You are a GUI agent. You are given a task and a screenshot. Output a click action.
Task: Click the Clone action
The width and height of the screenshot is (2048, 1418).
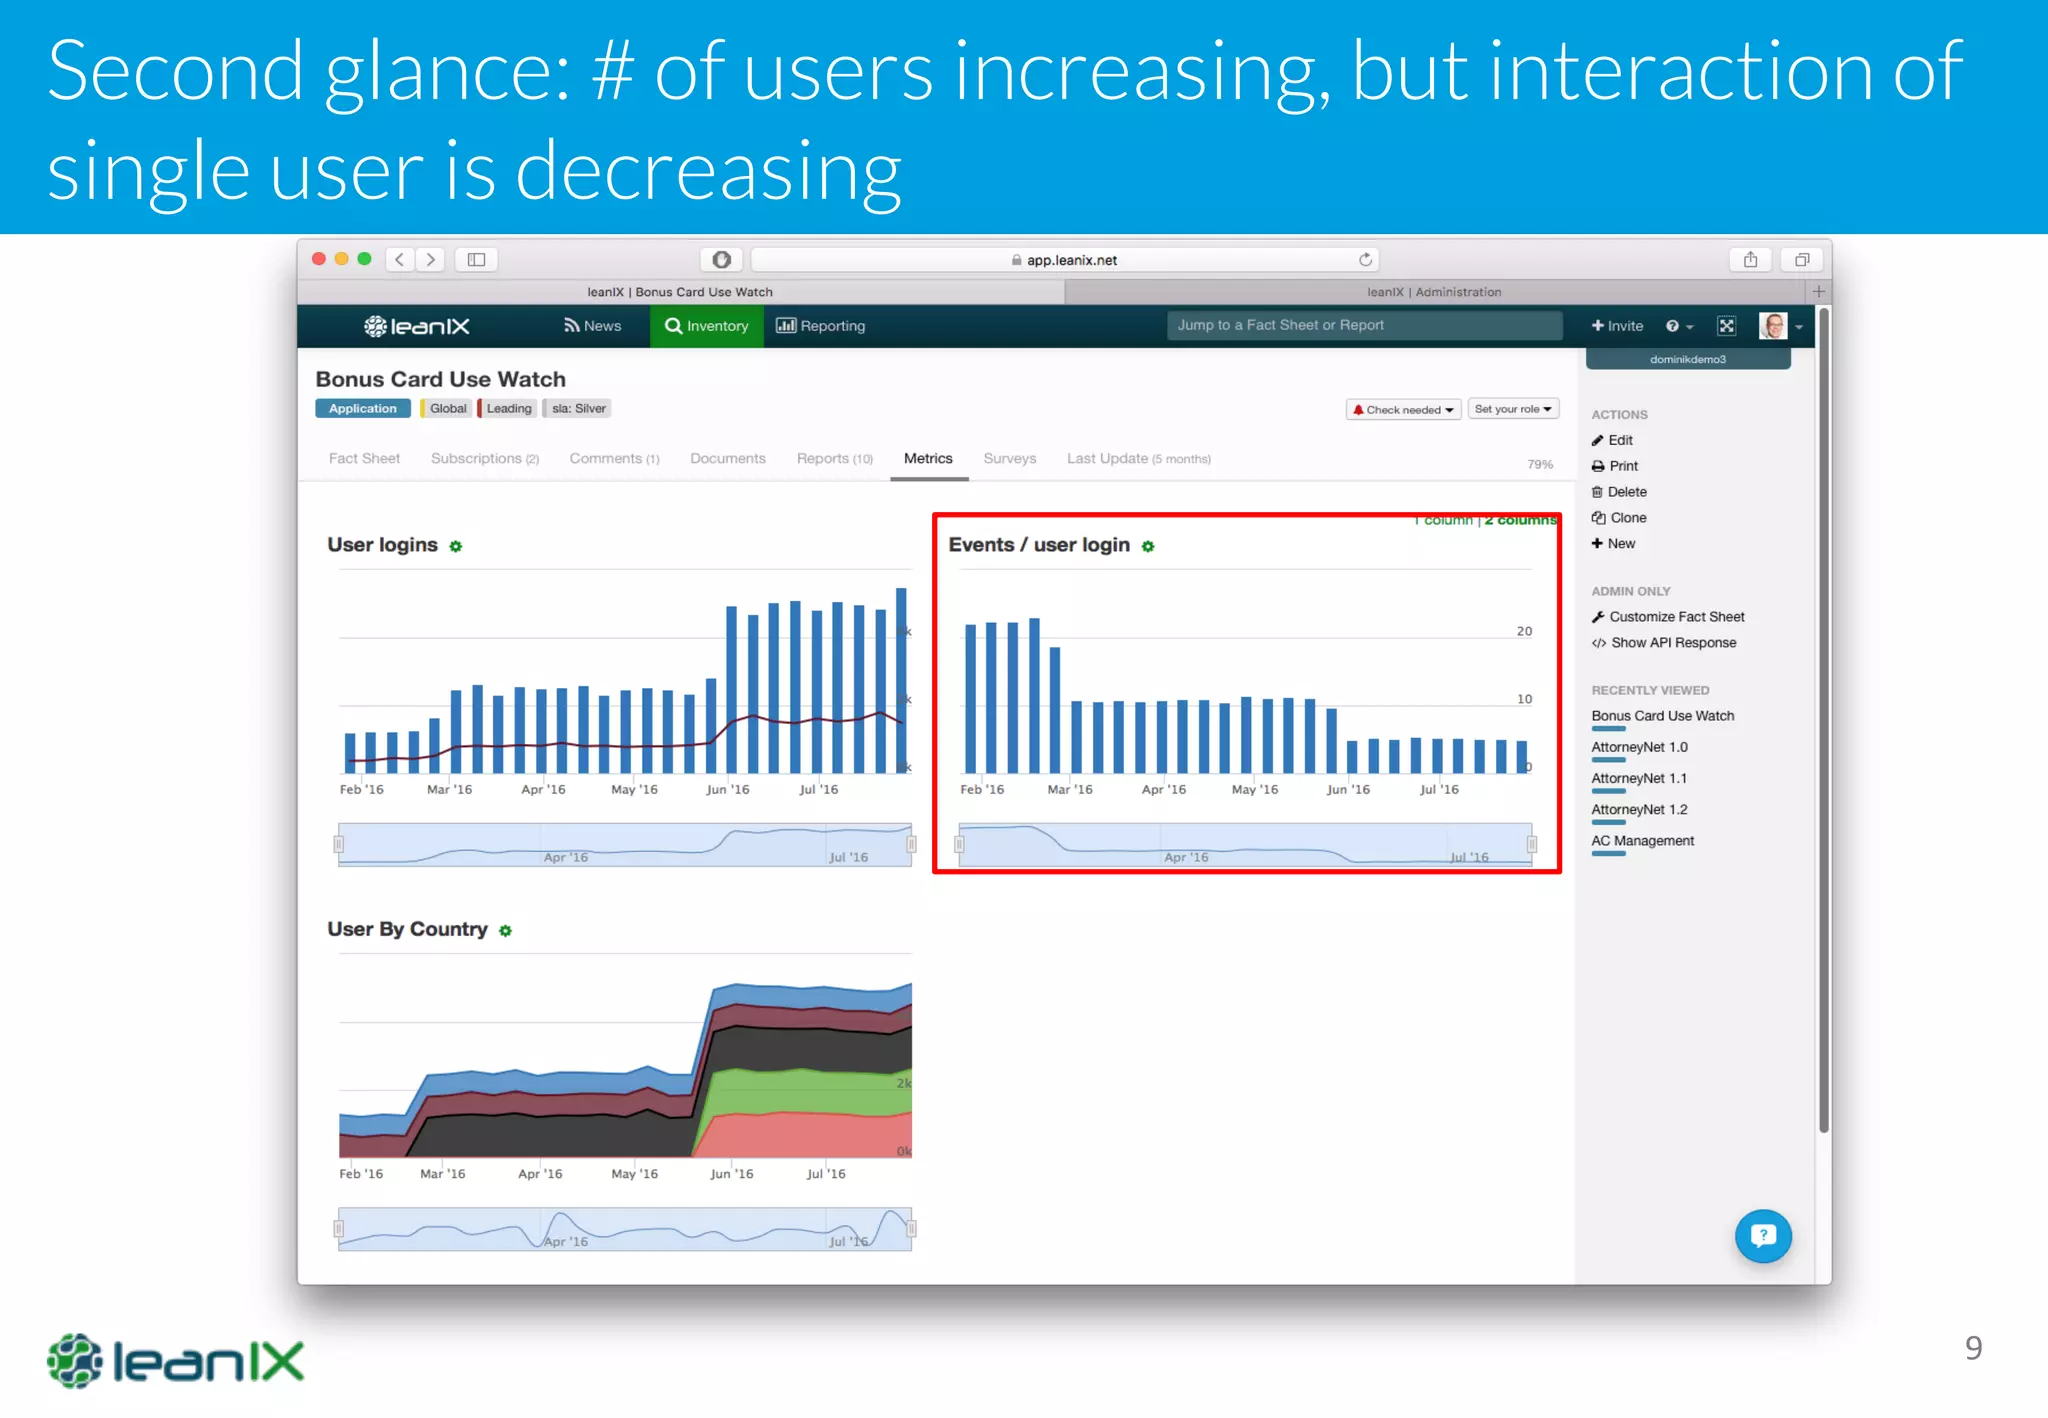click(x=1619, y=518)
